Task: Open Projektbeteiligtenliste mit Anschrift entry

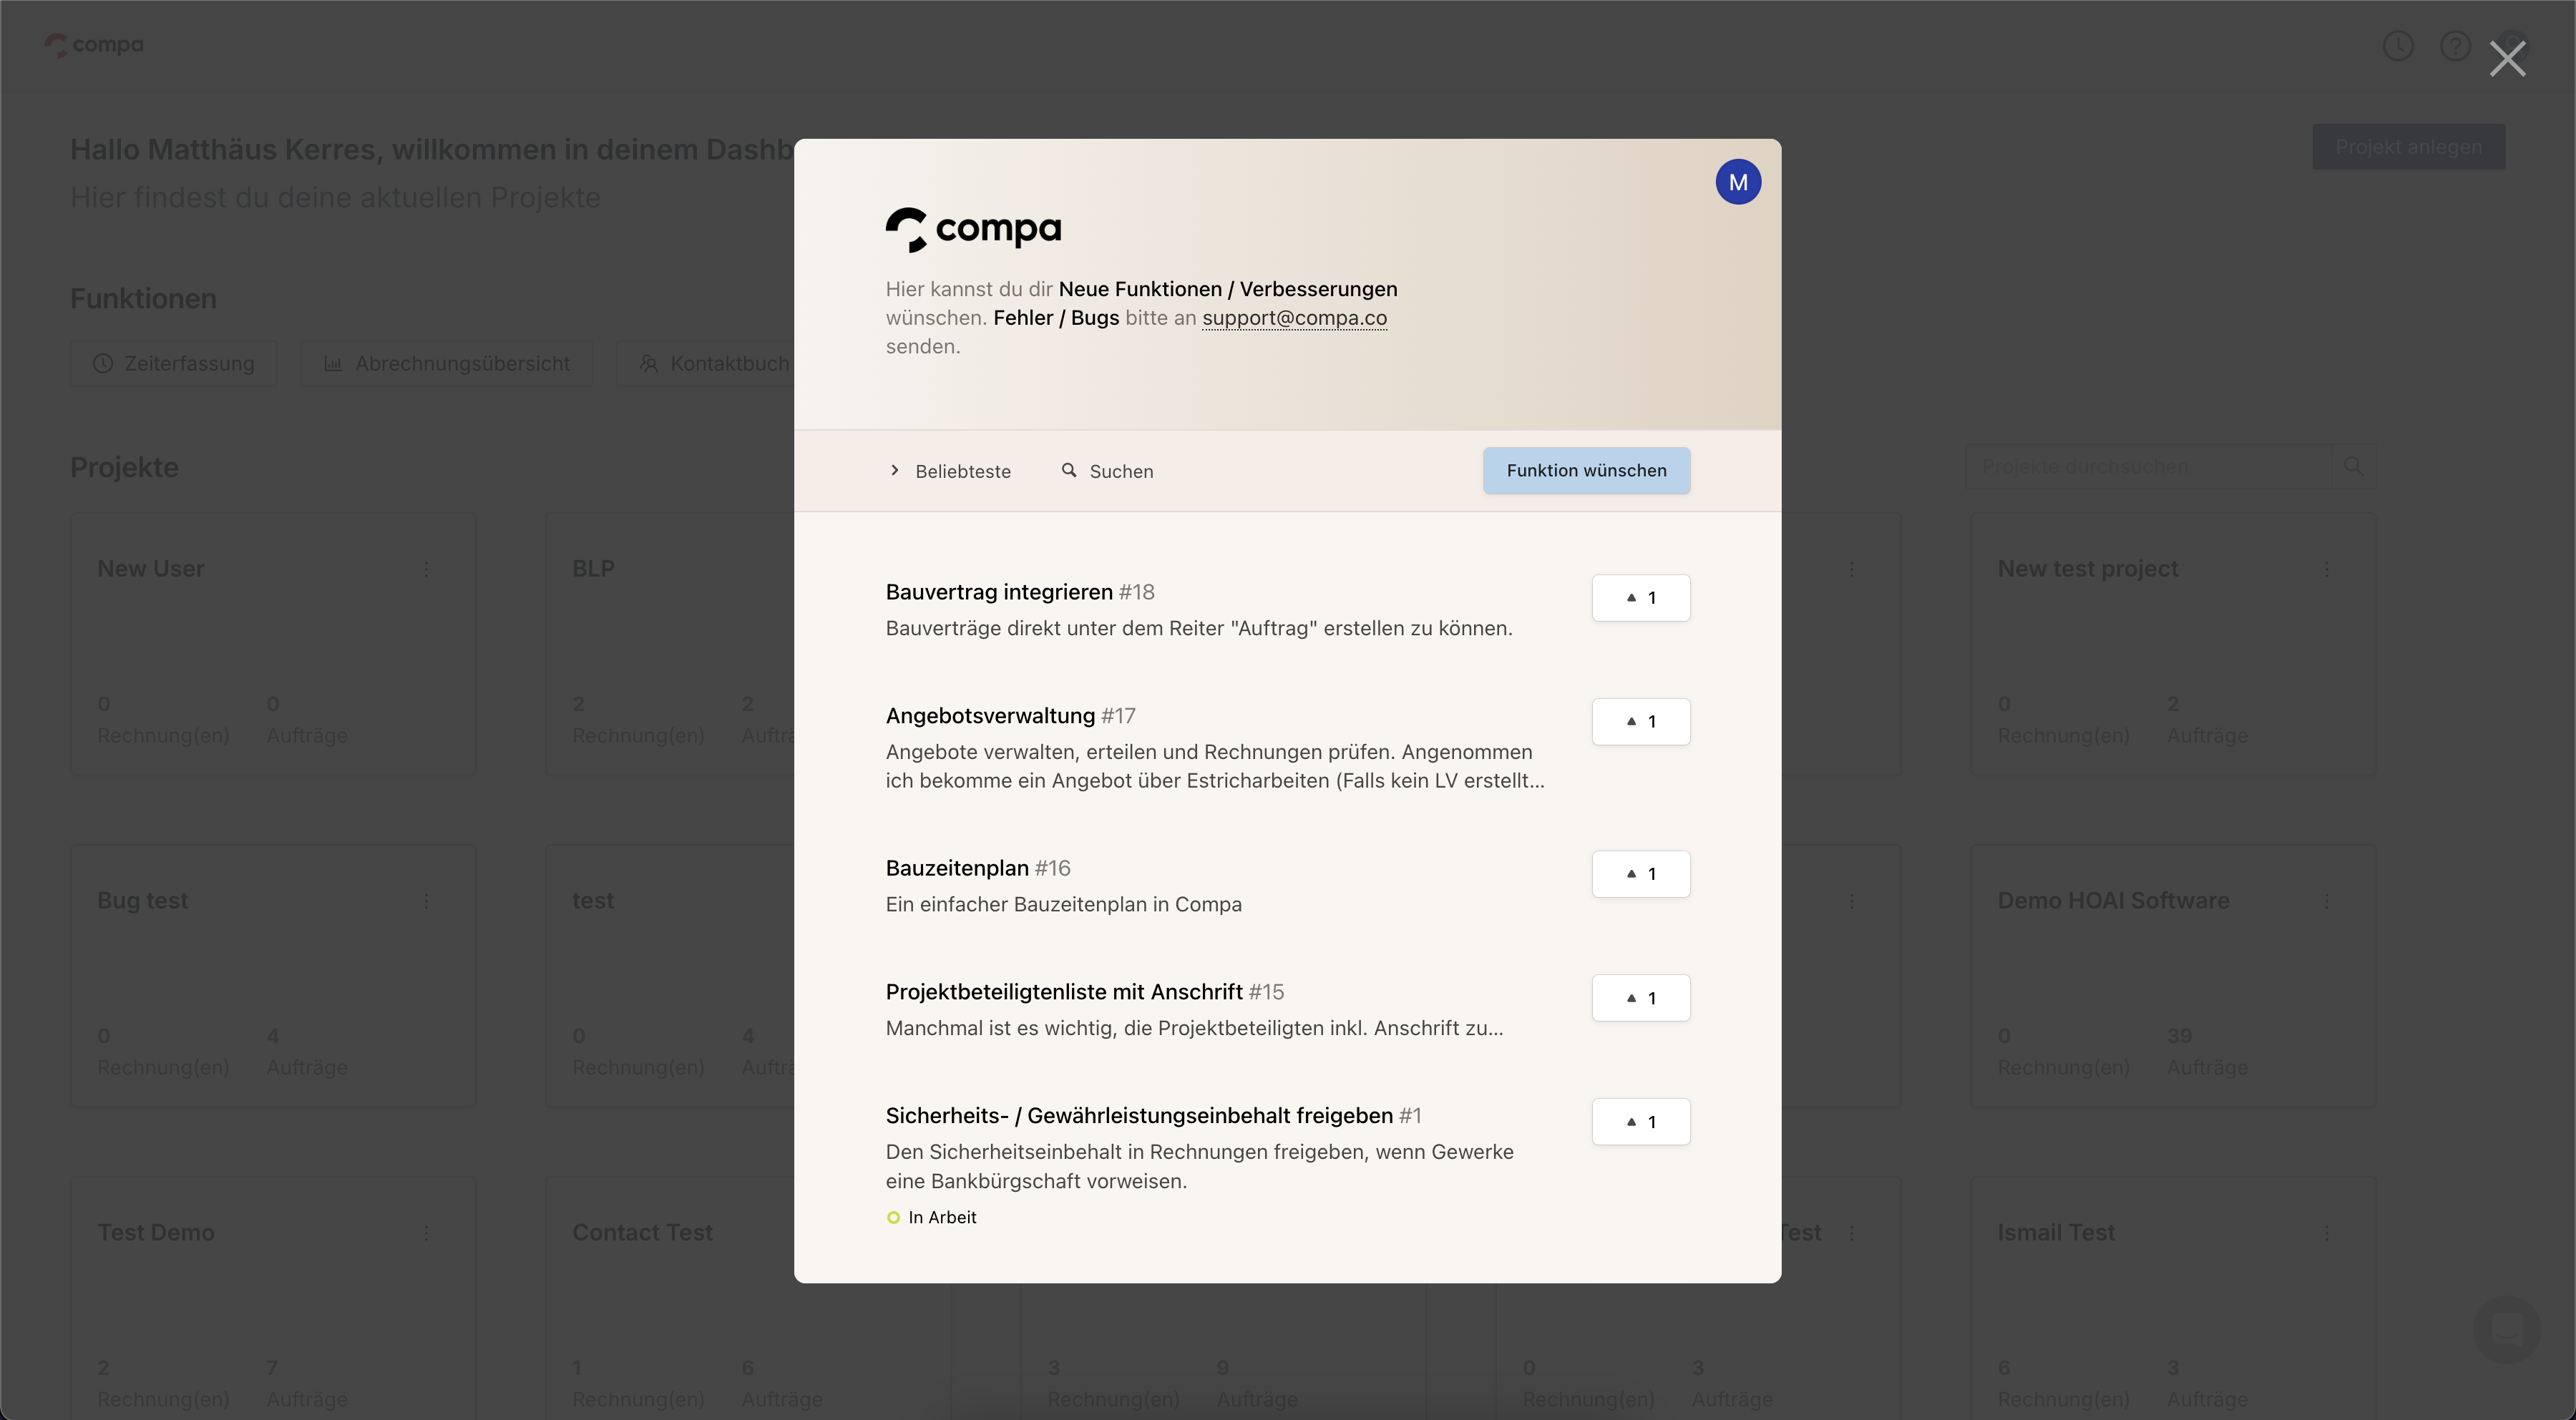Action: tap(1064, 992)
